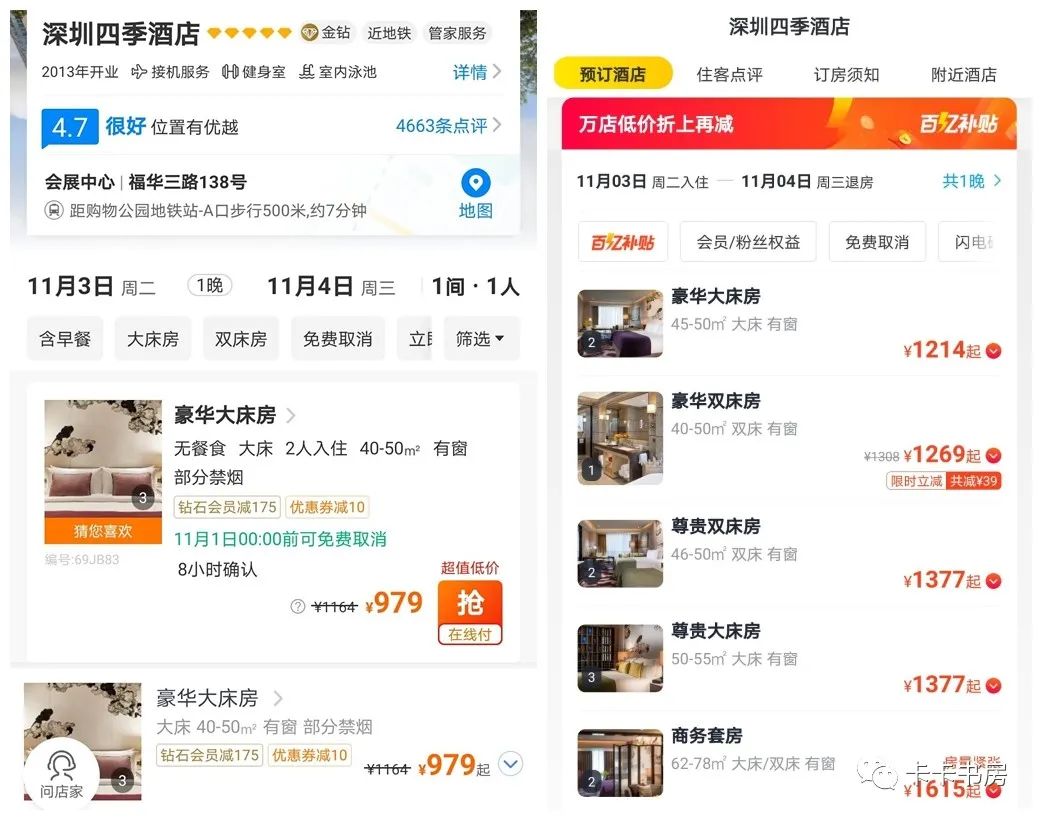Expand the 共1晚 date selector
This screenshot has width=1042, height=820.
coord(972,181)
